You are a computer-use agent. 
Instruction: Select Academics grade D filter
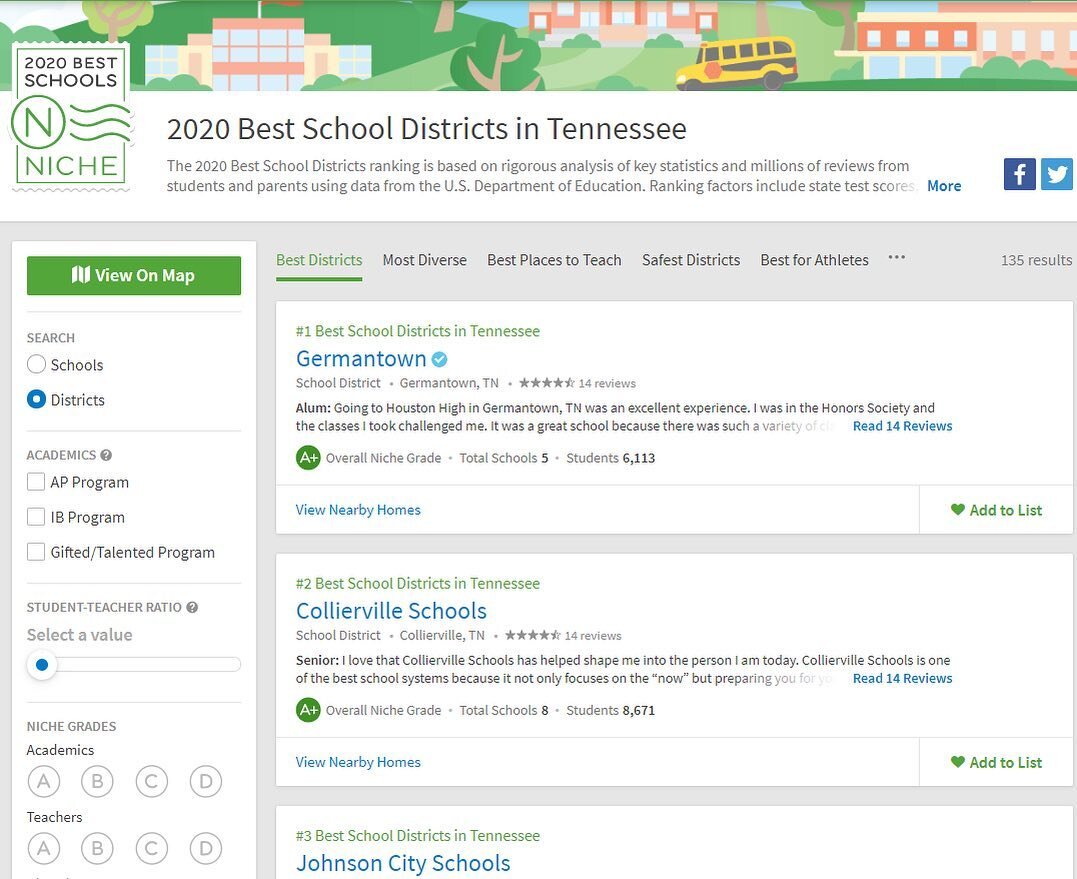[206, 781]
